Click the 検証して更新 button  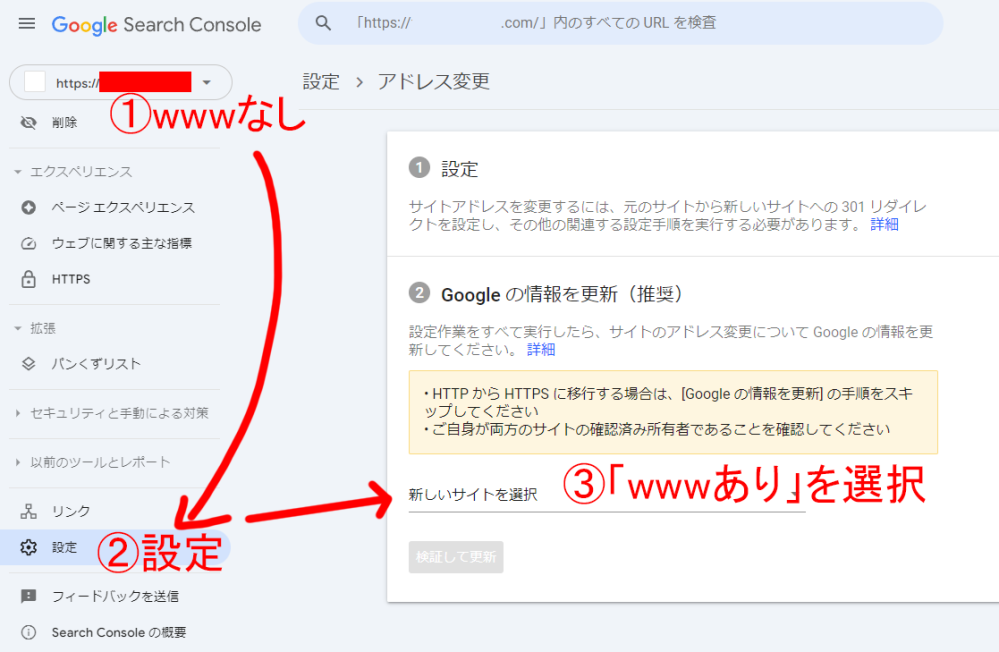456,557
